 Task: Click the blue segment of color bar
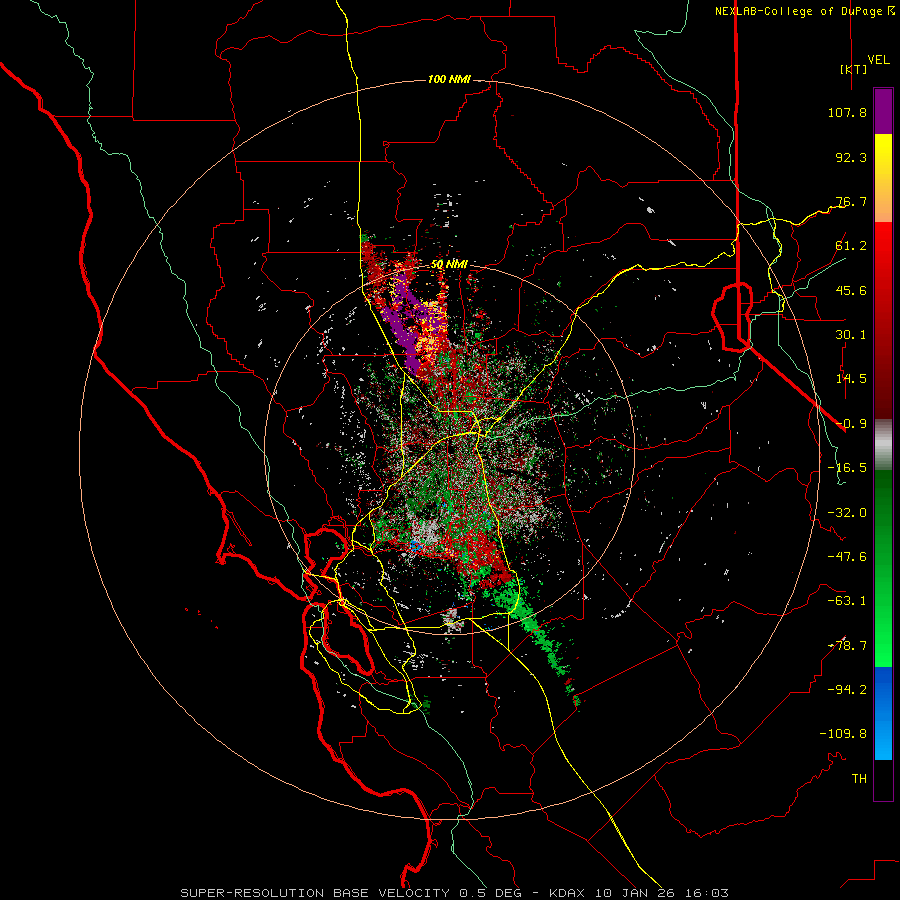point(883,713)
